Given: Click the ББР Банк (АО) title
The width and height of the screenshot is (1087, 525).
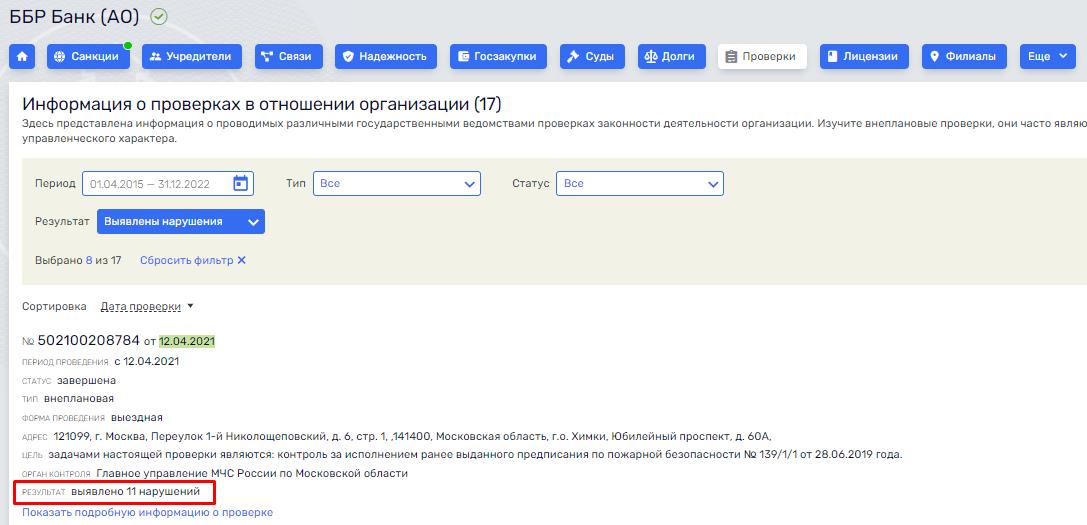Looking at the screenshot, I should 74,17.
